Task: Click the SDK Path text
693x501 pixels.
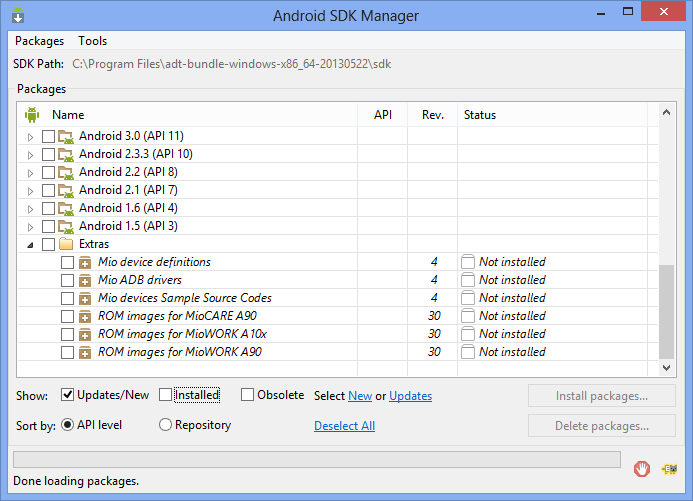Action: tap(232, 64)
